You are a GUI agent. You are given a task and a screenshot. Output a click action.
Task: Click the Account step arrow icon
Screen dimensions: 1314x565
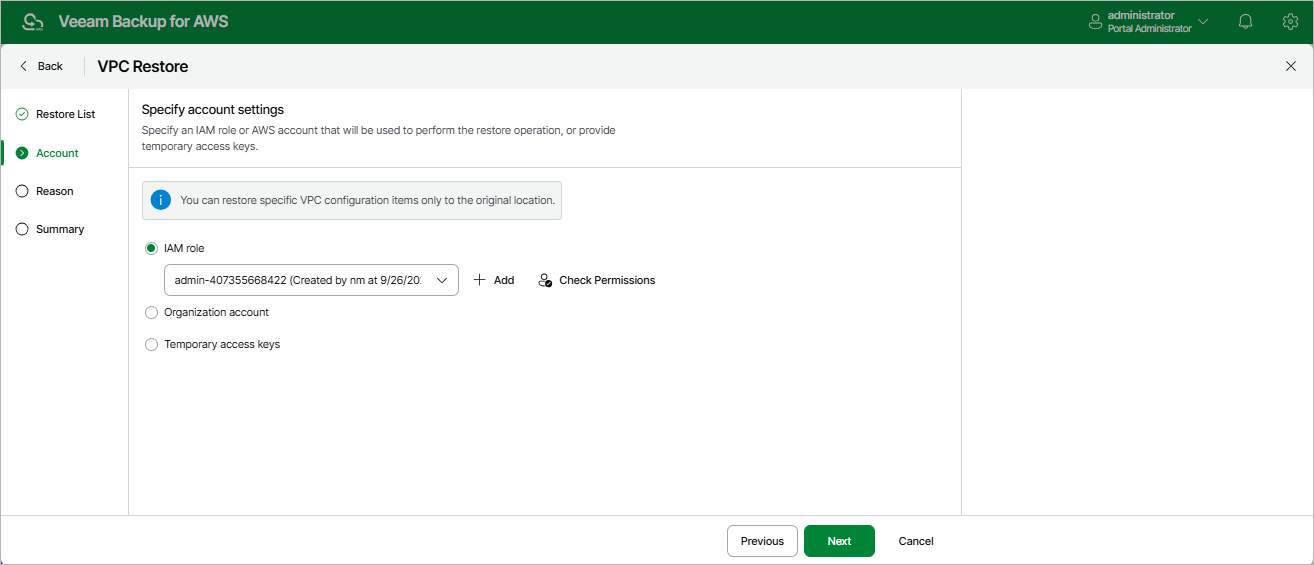[22, 153]
